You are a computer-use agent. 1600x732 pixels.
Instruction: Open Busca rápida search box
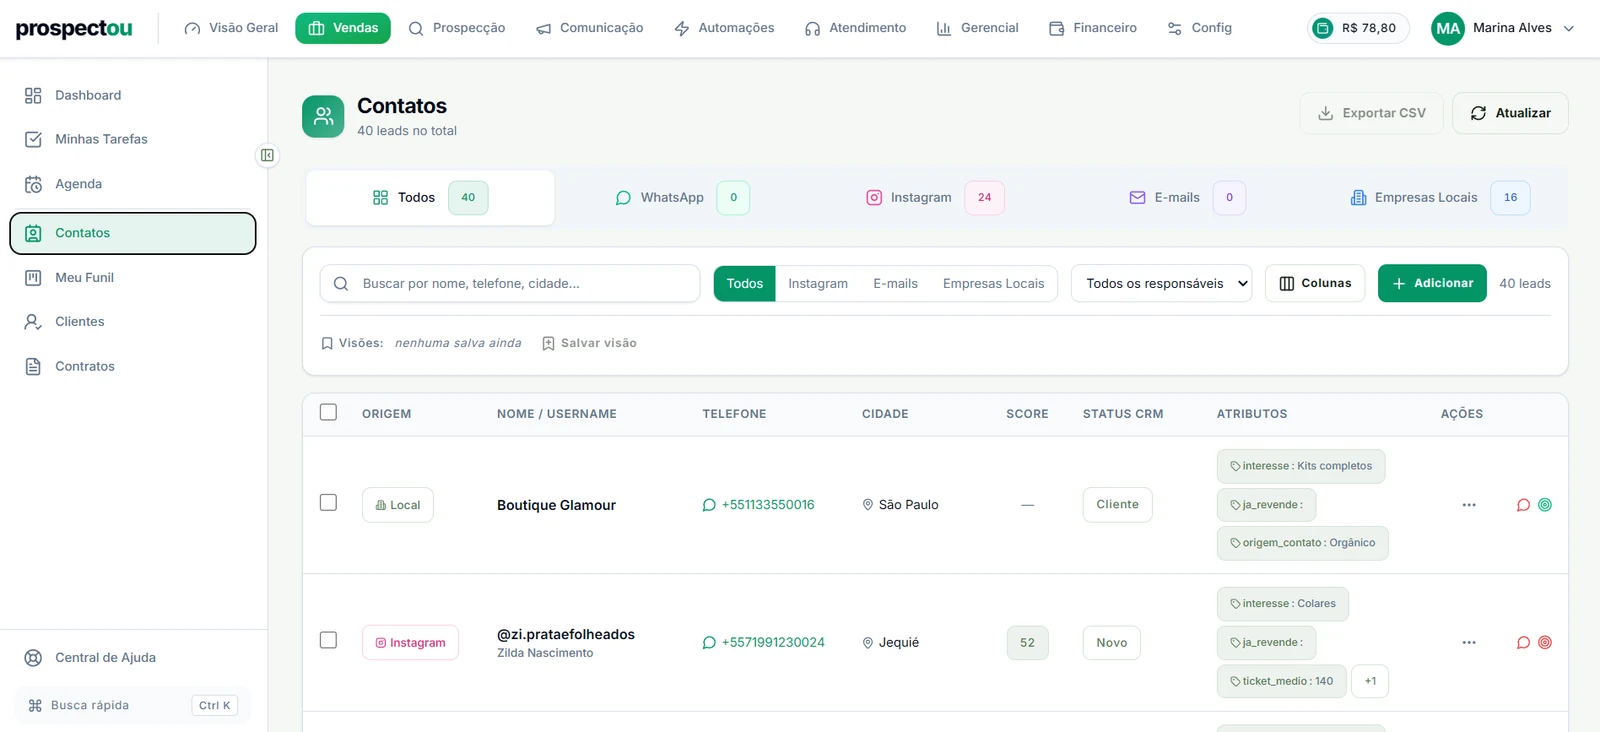(x=133, y=705)
